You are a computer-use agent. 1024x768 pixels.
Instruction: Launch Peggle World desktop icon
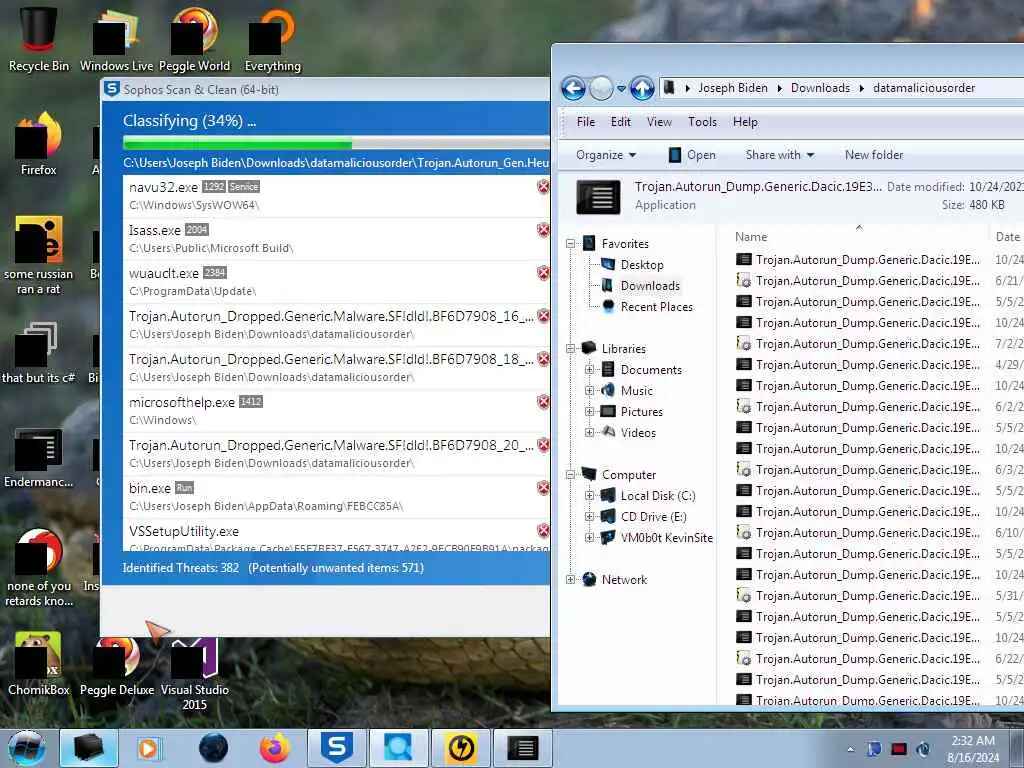click(x=195, y=38)
